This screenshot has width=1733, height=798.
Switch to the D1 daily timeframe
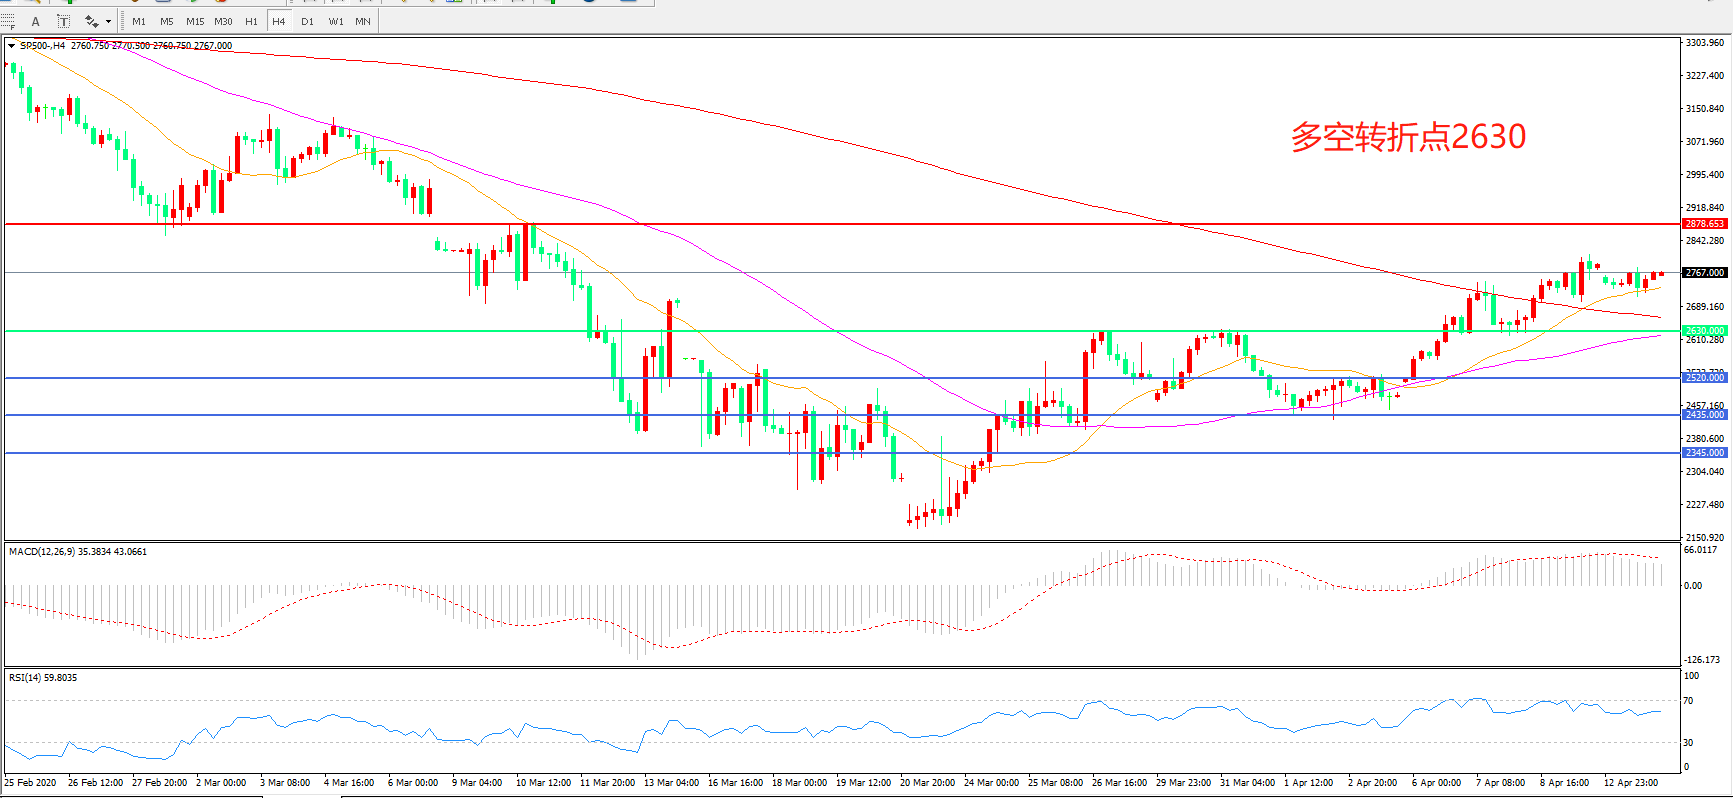307,21
